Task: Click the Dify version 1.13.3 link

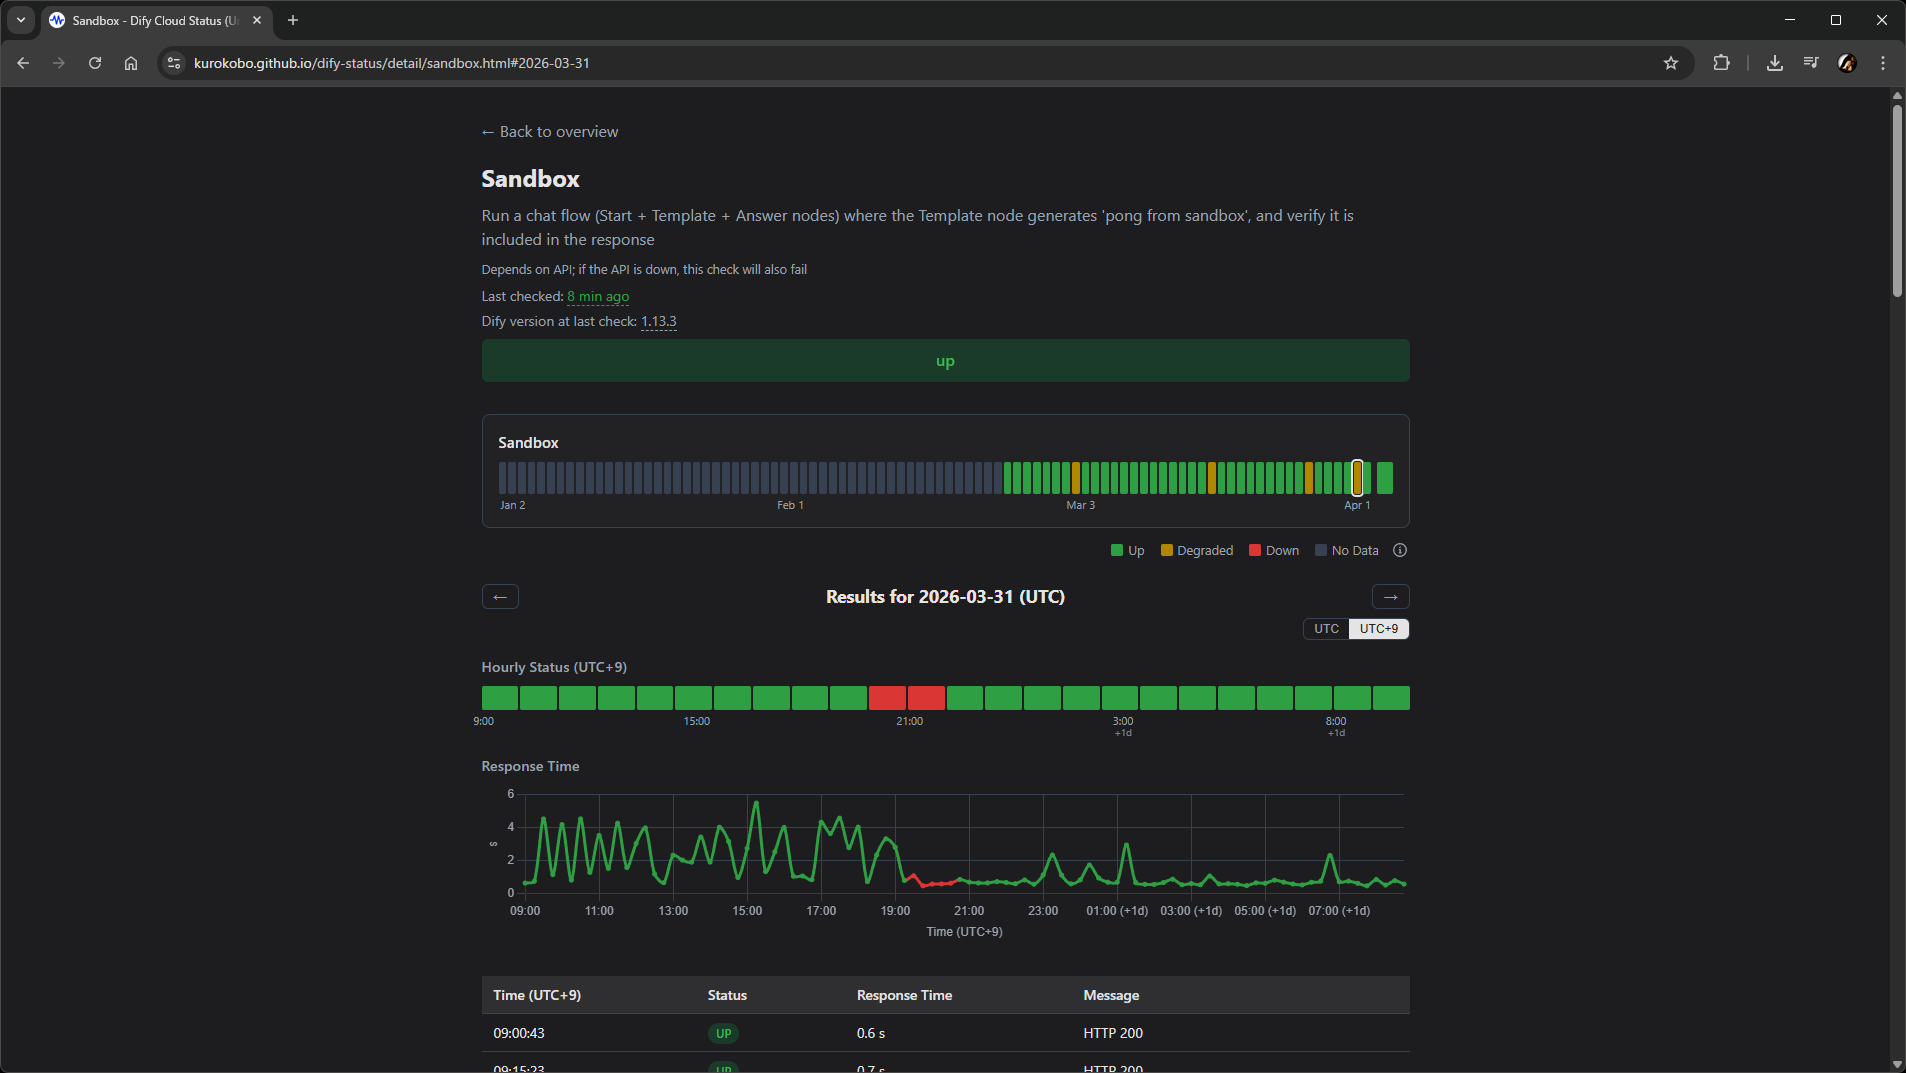Action: (x=658, y=322)
